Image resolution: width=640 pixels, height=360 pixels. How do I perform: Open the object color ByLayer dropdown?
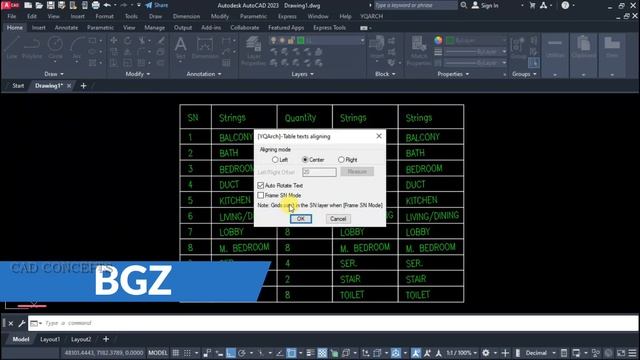click(x=476, y=40)
